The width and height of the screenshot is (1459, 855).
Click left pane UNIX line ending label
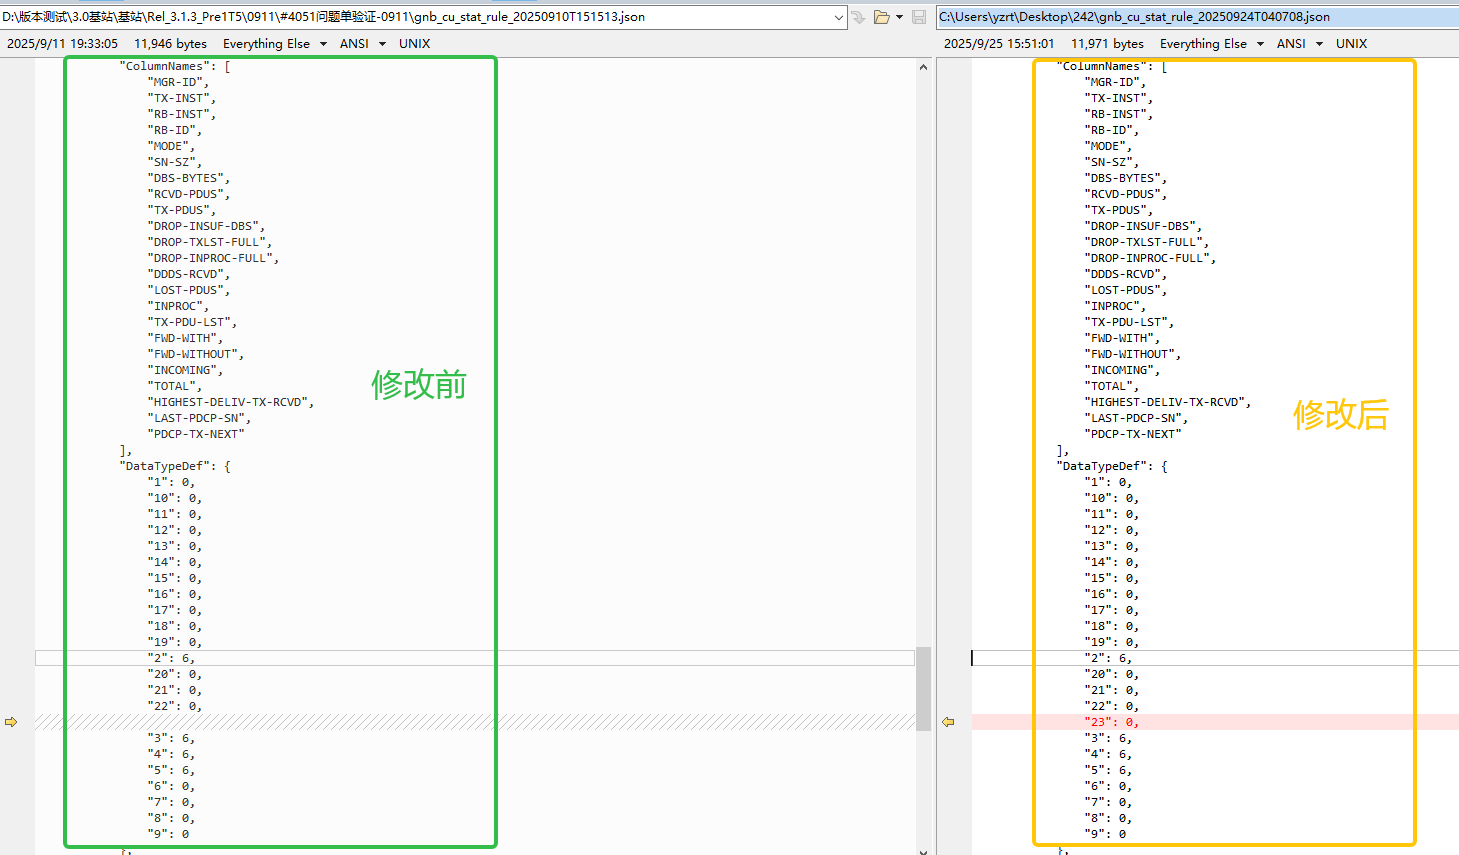click(414, 44)
